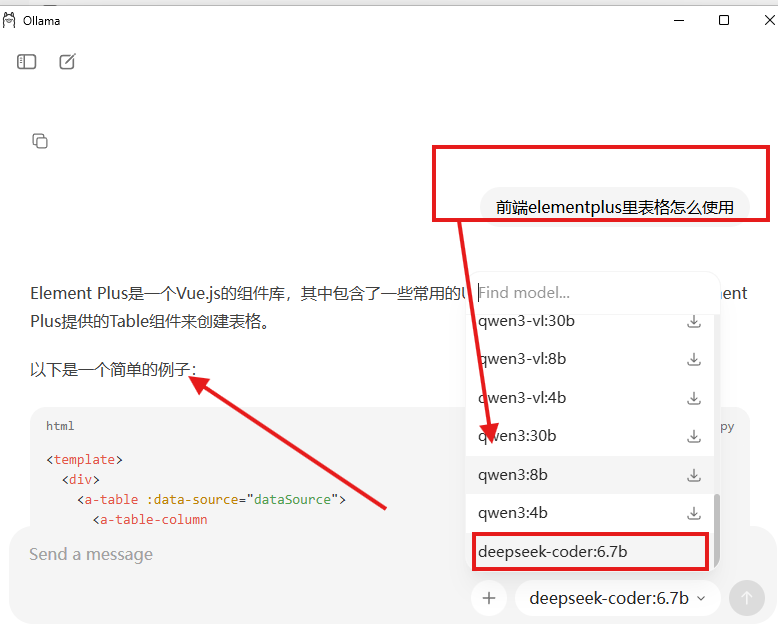
Task: Download the qwen3:4b model
Action: (694, 513)
